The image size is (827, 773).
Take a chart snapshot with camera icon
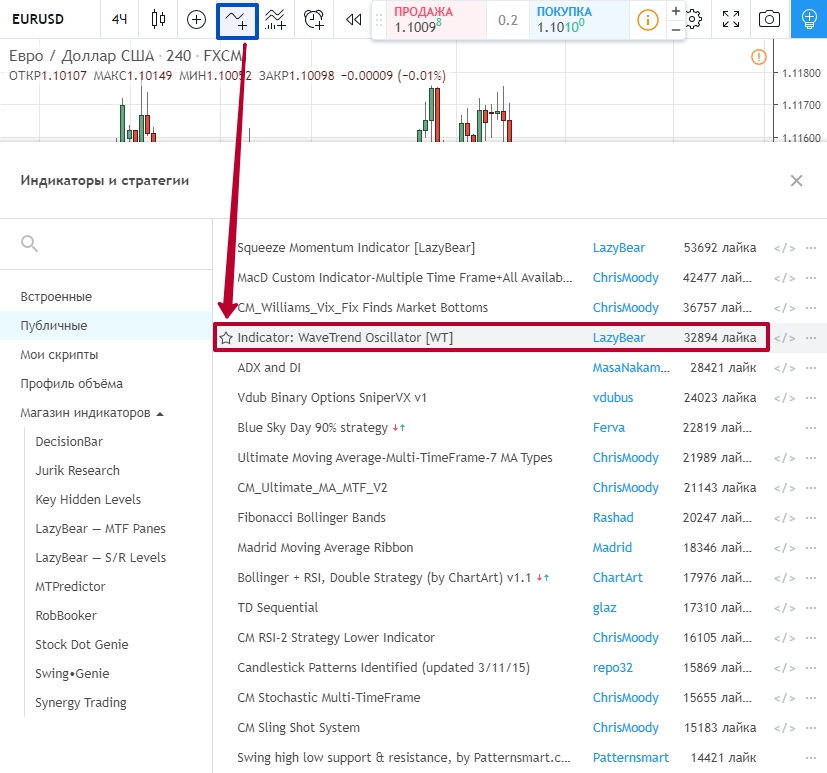pyautogui.click(x=769, y=19)
